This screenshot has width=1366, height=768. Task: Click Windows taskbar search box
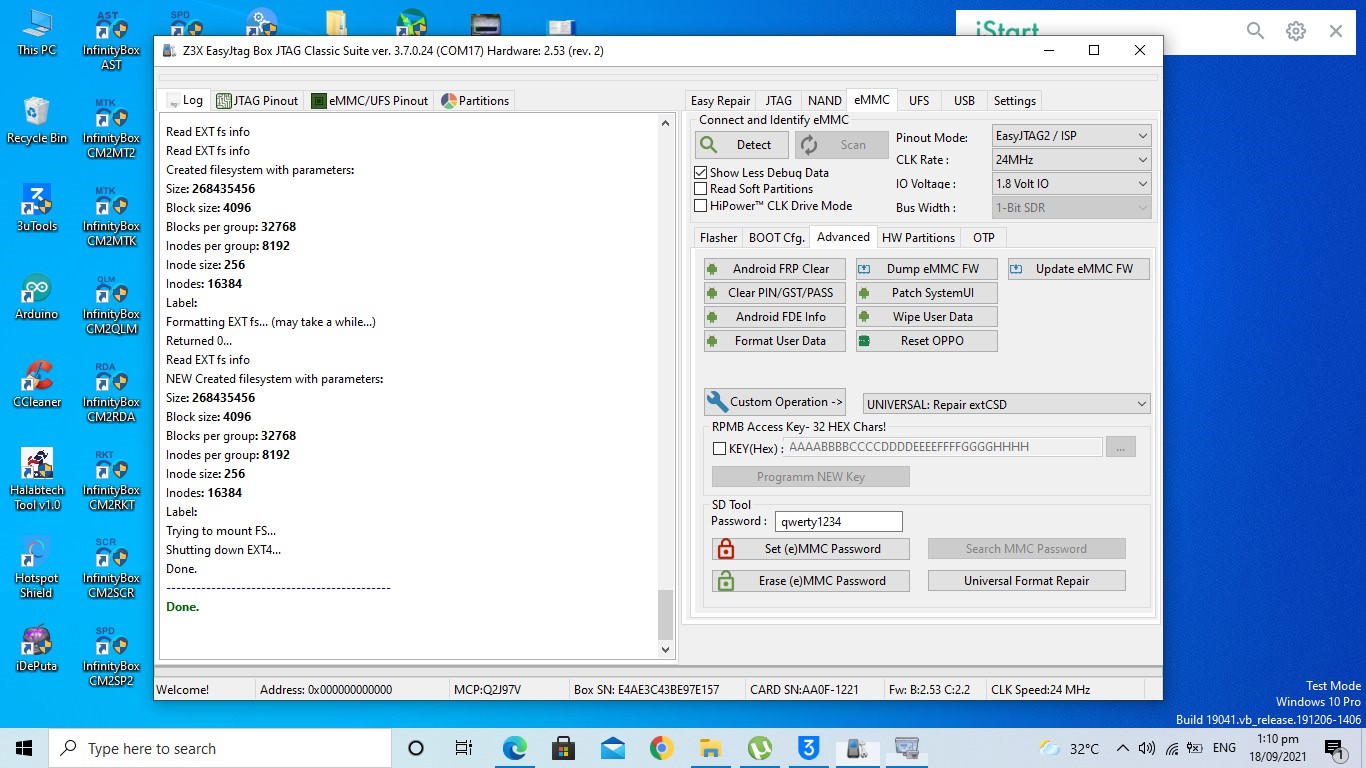[220, 748]
